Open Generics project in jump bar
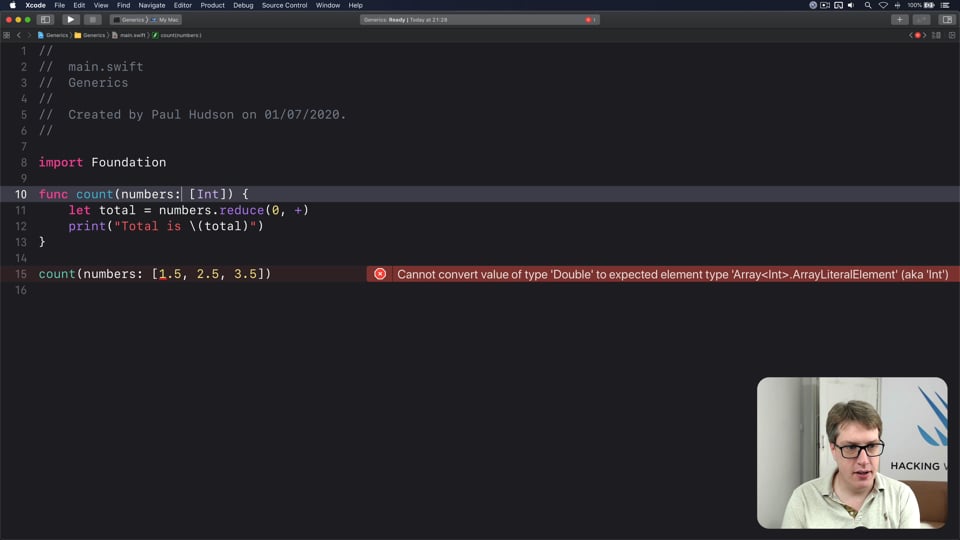 53,35
